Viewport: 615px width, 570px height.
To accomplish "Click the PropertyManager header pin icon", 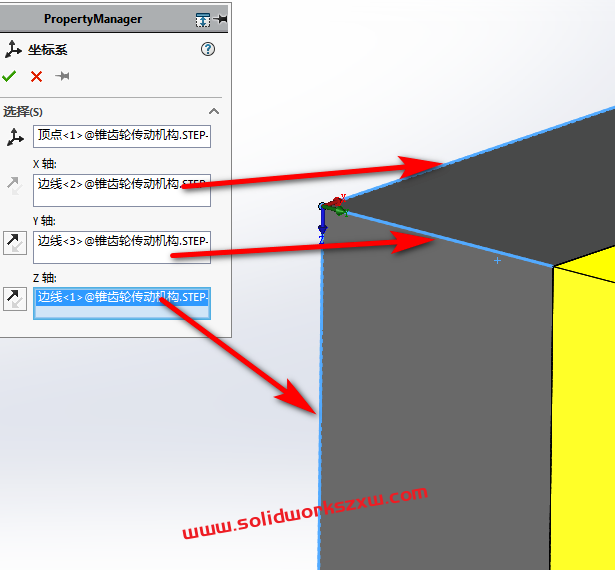I will click(x=221, y=18).
